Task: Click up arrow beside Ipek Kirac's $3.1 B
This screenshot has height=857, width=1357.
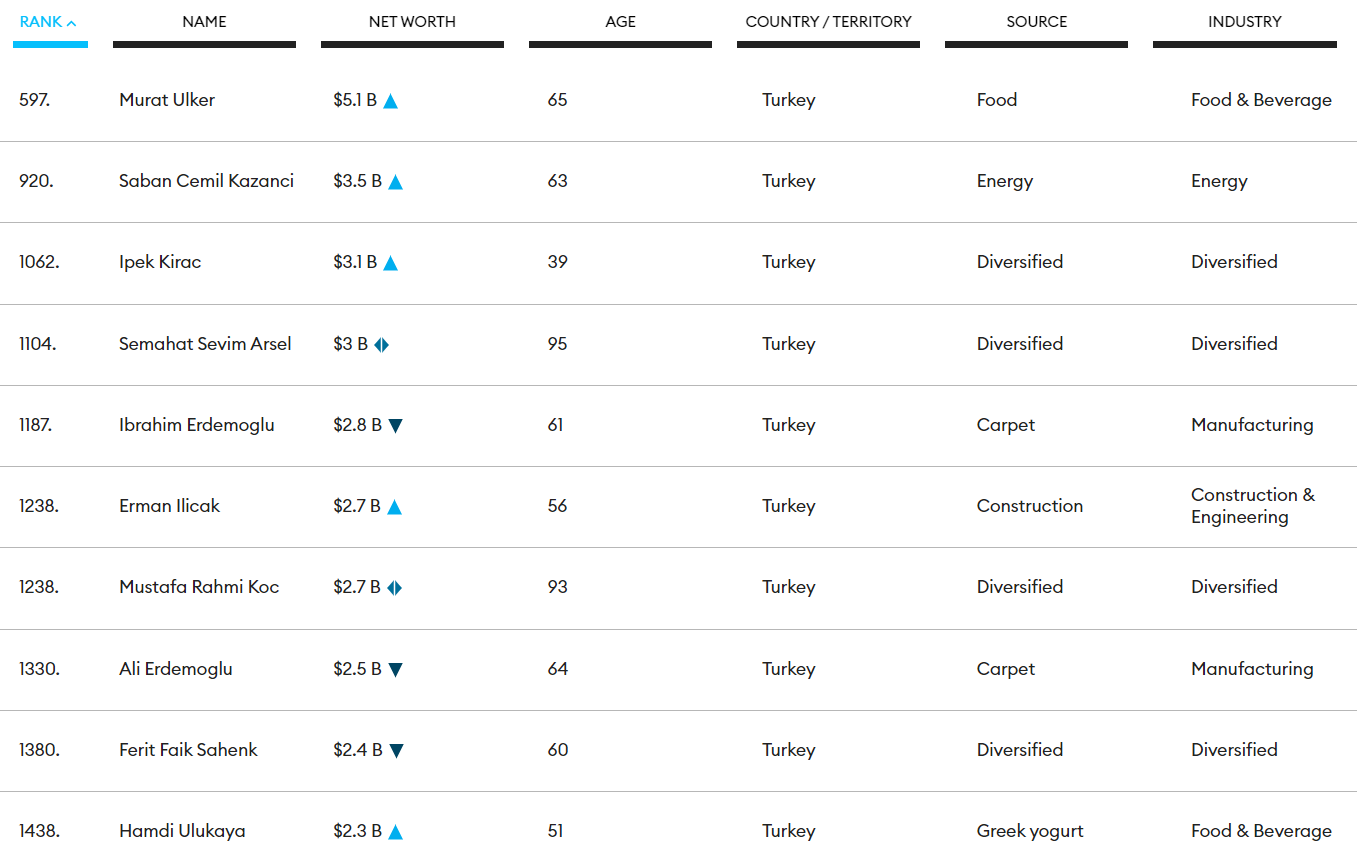Action: click(x=390, y=263)
